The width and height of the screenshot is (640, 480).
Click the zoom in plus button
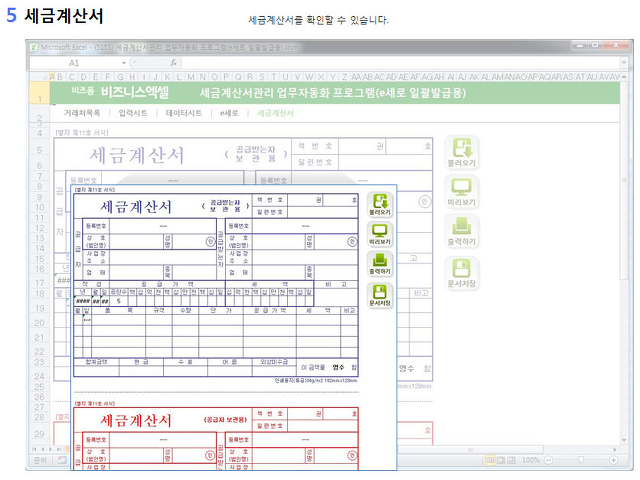point(613,460)
